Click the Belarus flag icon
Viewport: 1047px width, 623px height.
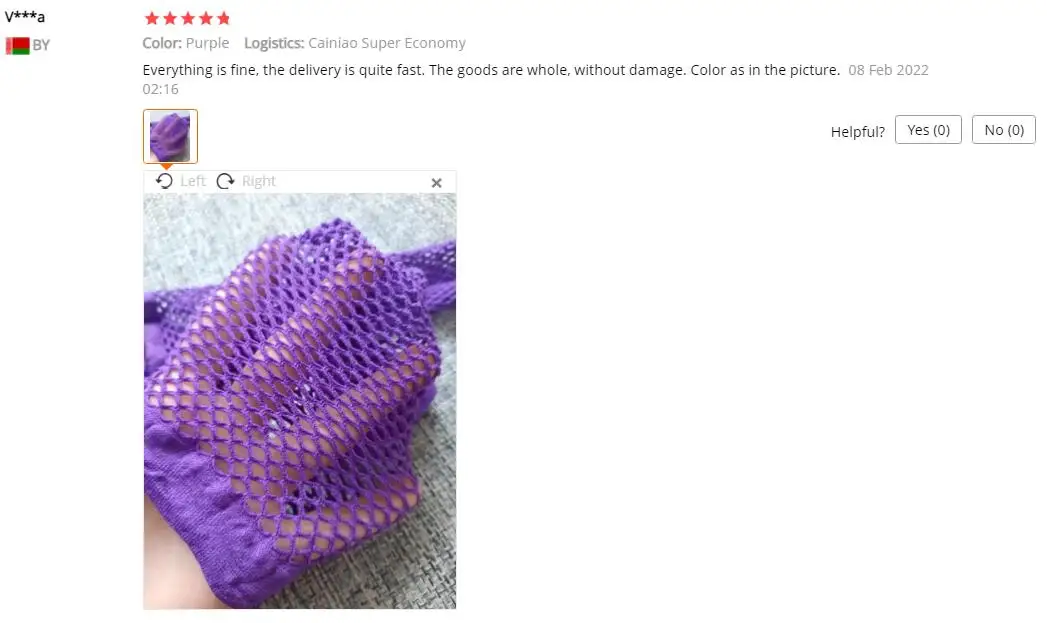coord(17,45)
